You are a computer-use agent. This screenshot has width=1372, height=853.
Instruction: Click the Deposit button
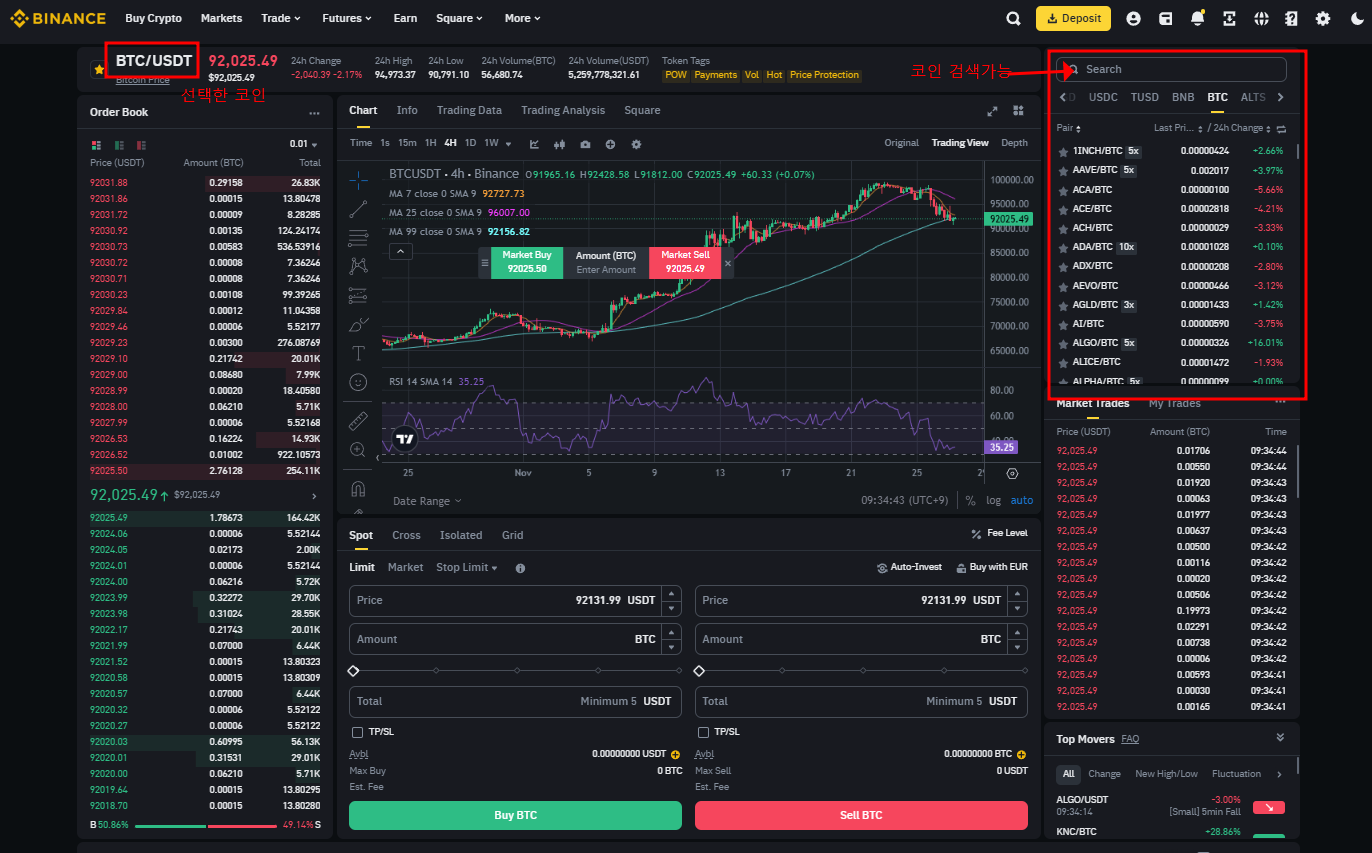tap(1074, 18)
